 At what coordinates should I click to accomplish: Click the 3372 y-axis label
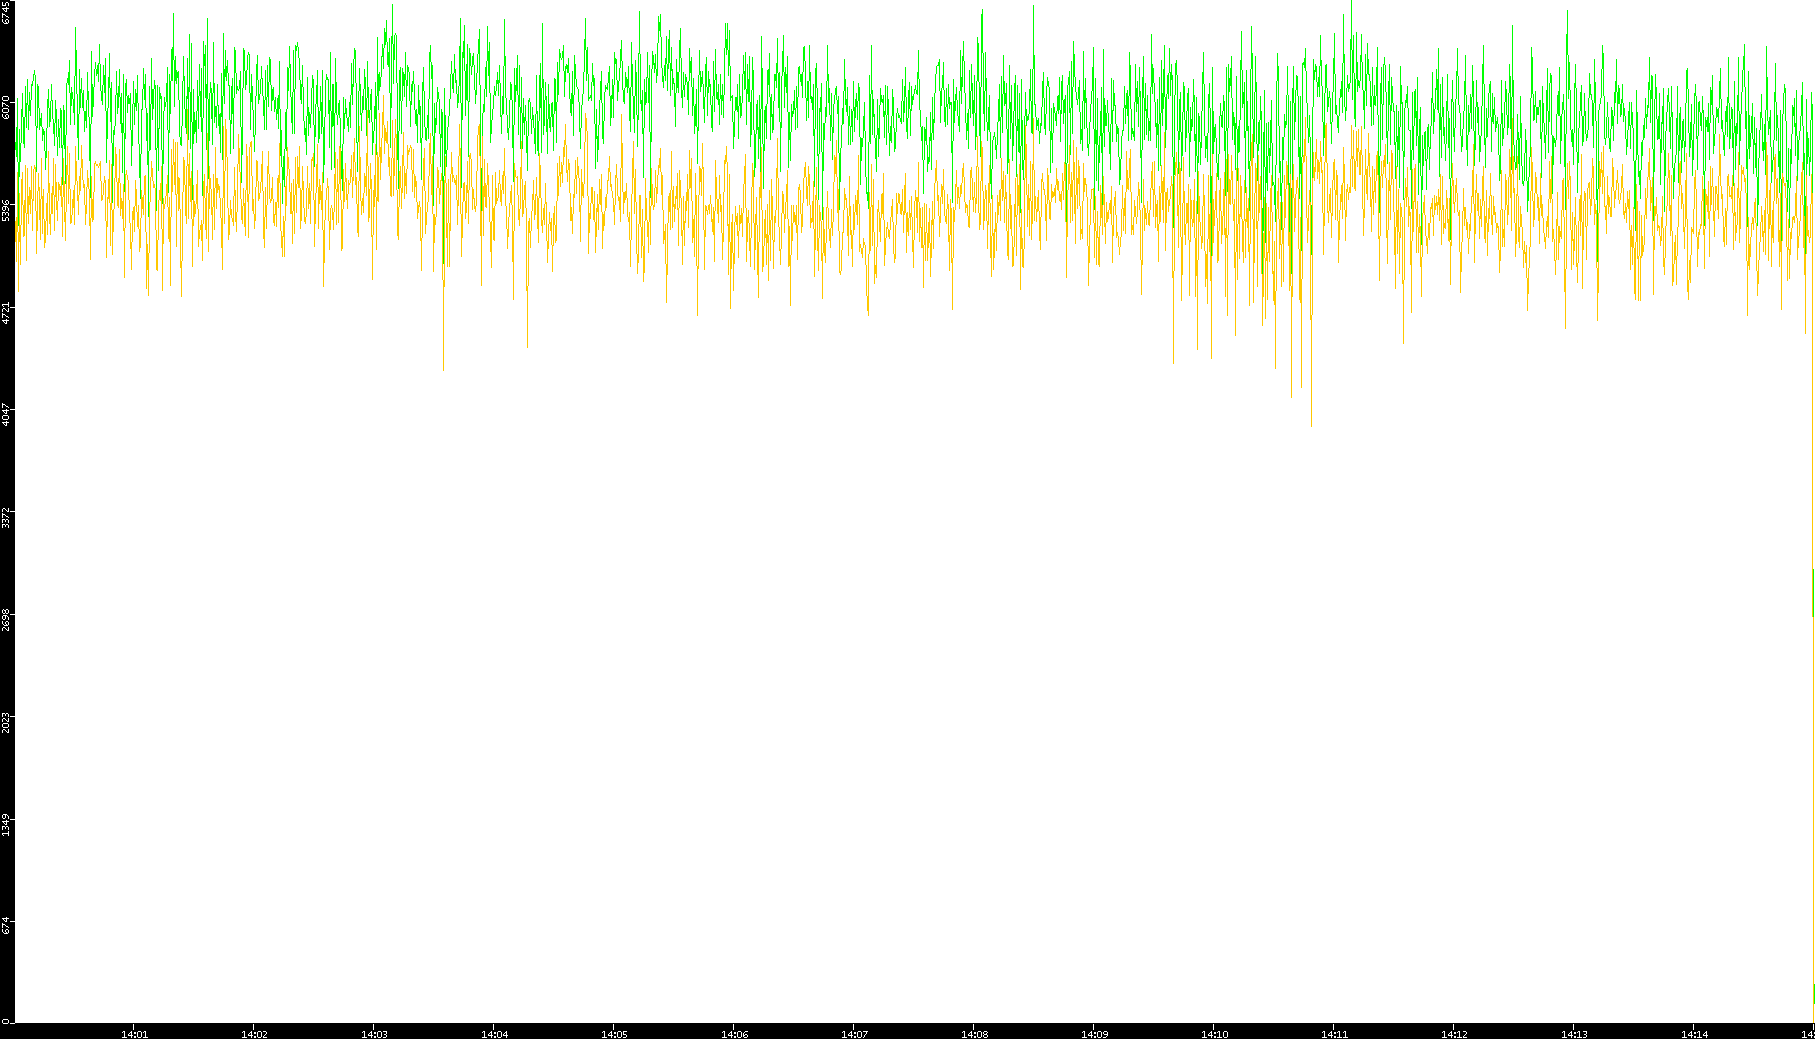[x=6, y=518]
